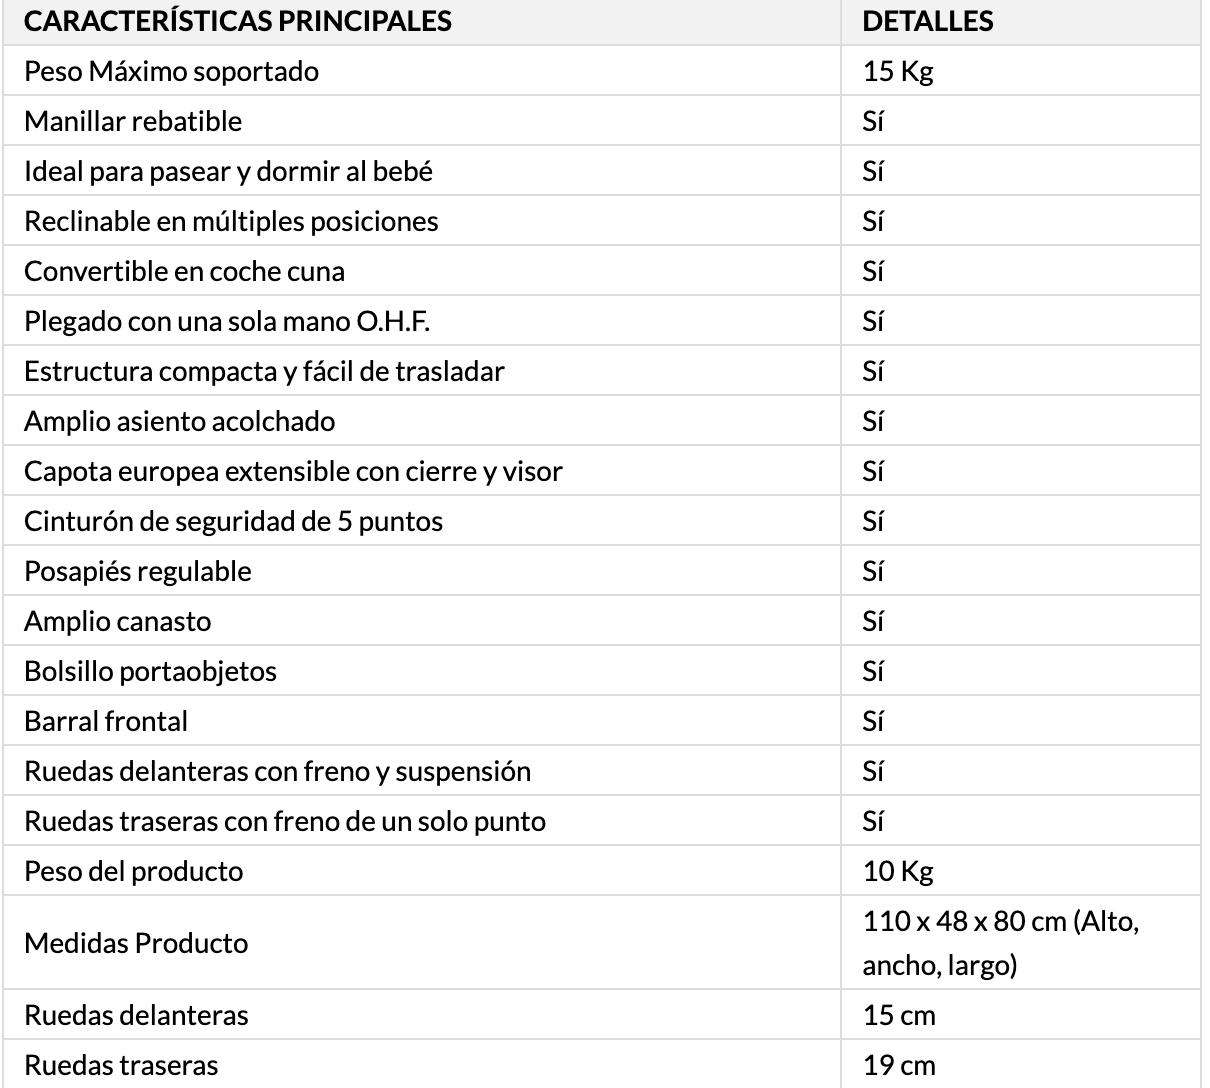1210x1088 pixels.
Task: Click the 15 Kg maximum weight value
Action: (x=898, y=72)
